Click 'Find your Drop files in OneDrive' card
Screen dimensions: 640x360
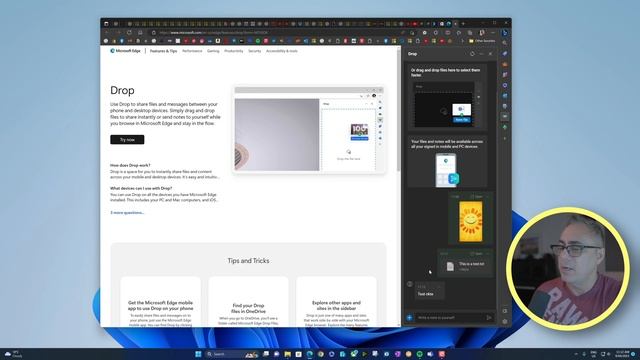(x=248, y=302)
